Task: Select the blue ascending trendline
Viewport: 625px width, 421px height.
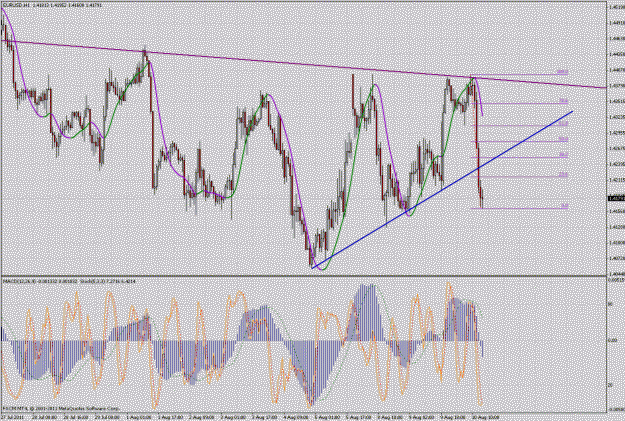Action: tap(442, 190)
